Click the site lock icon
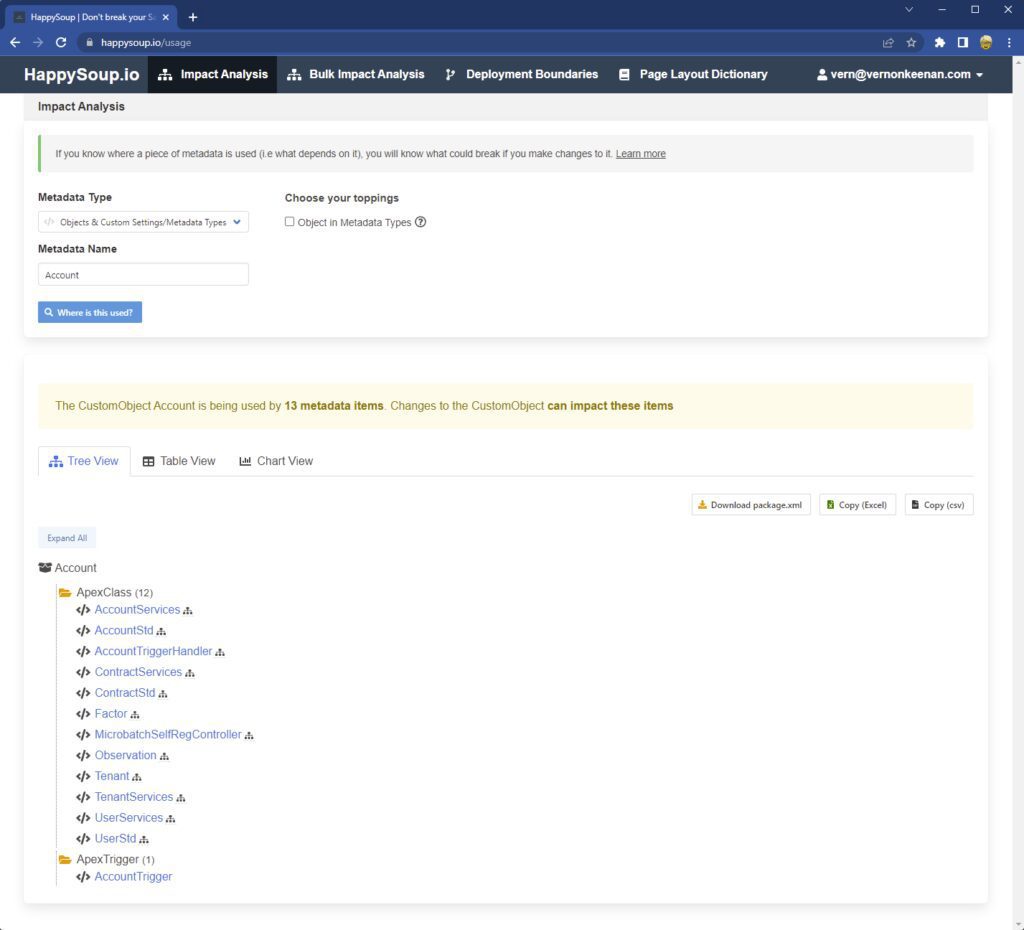The width and height of the screenshot is (1024, 930). tap(89, 42)
